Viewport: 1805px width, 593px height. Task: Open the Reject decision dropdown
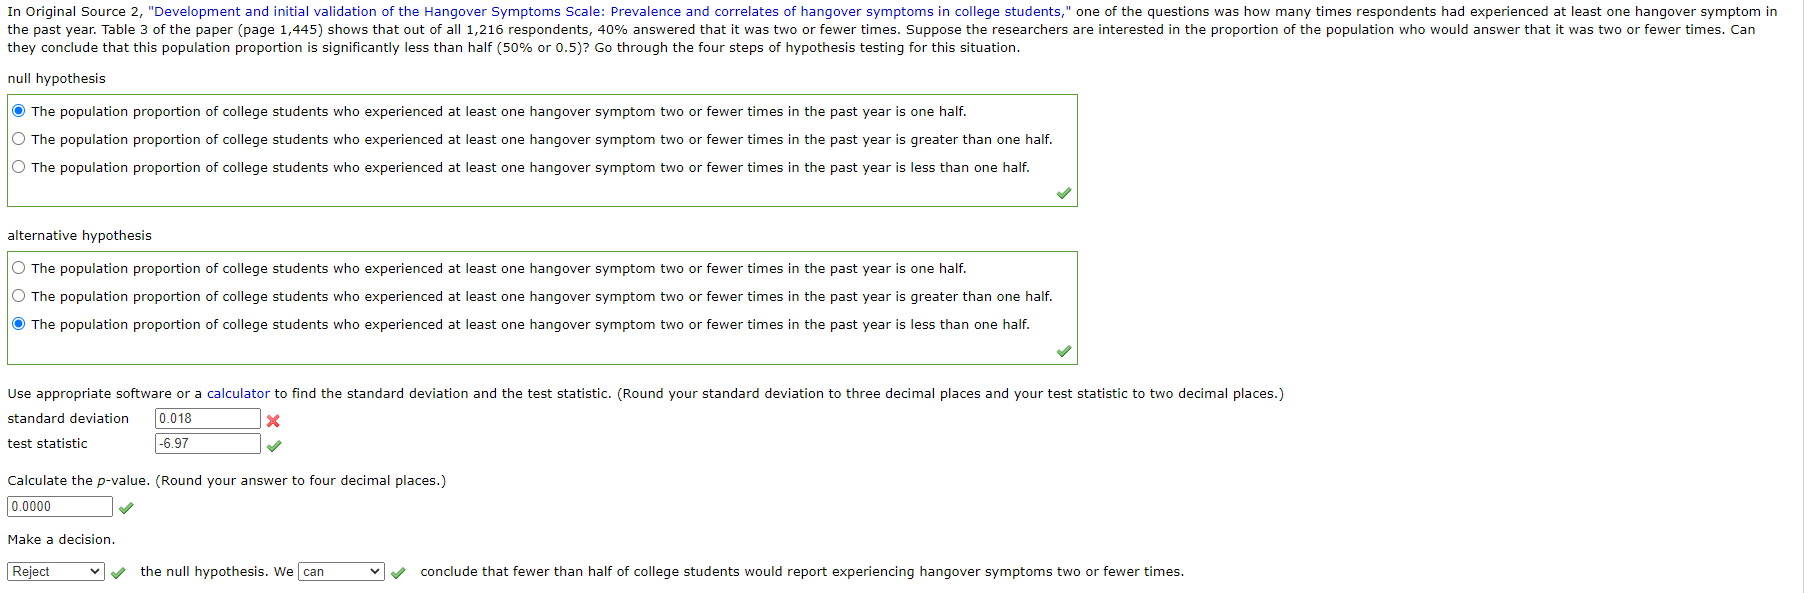point(55,571)
